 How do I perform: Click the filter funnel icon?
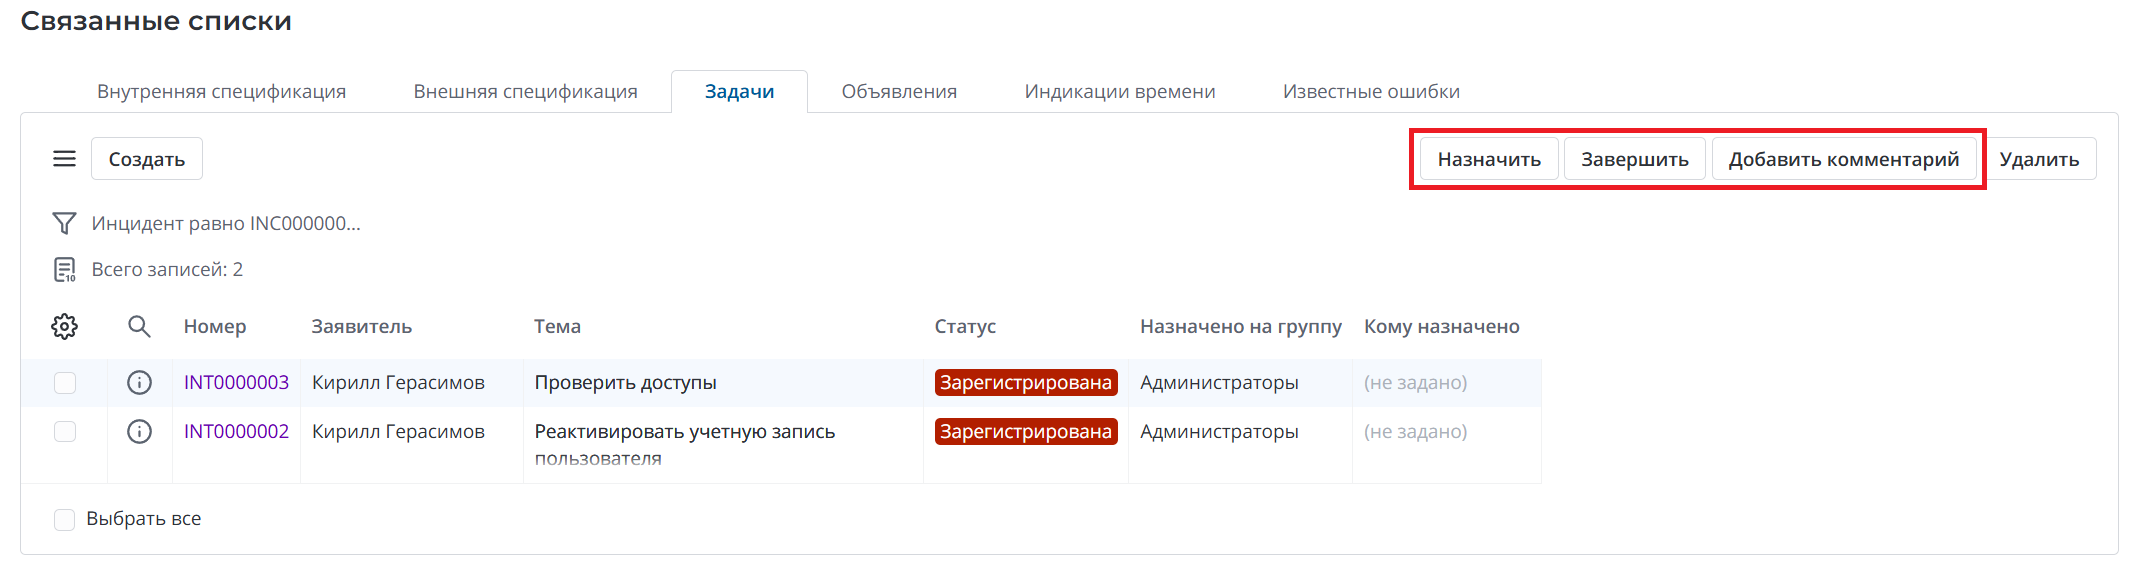(x=64, y=223)
